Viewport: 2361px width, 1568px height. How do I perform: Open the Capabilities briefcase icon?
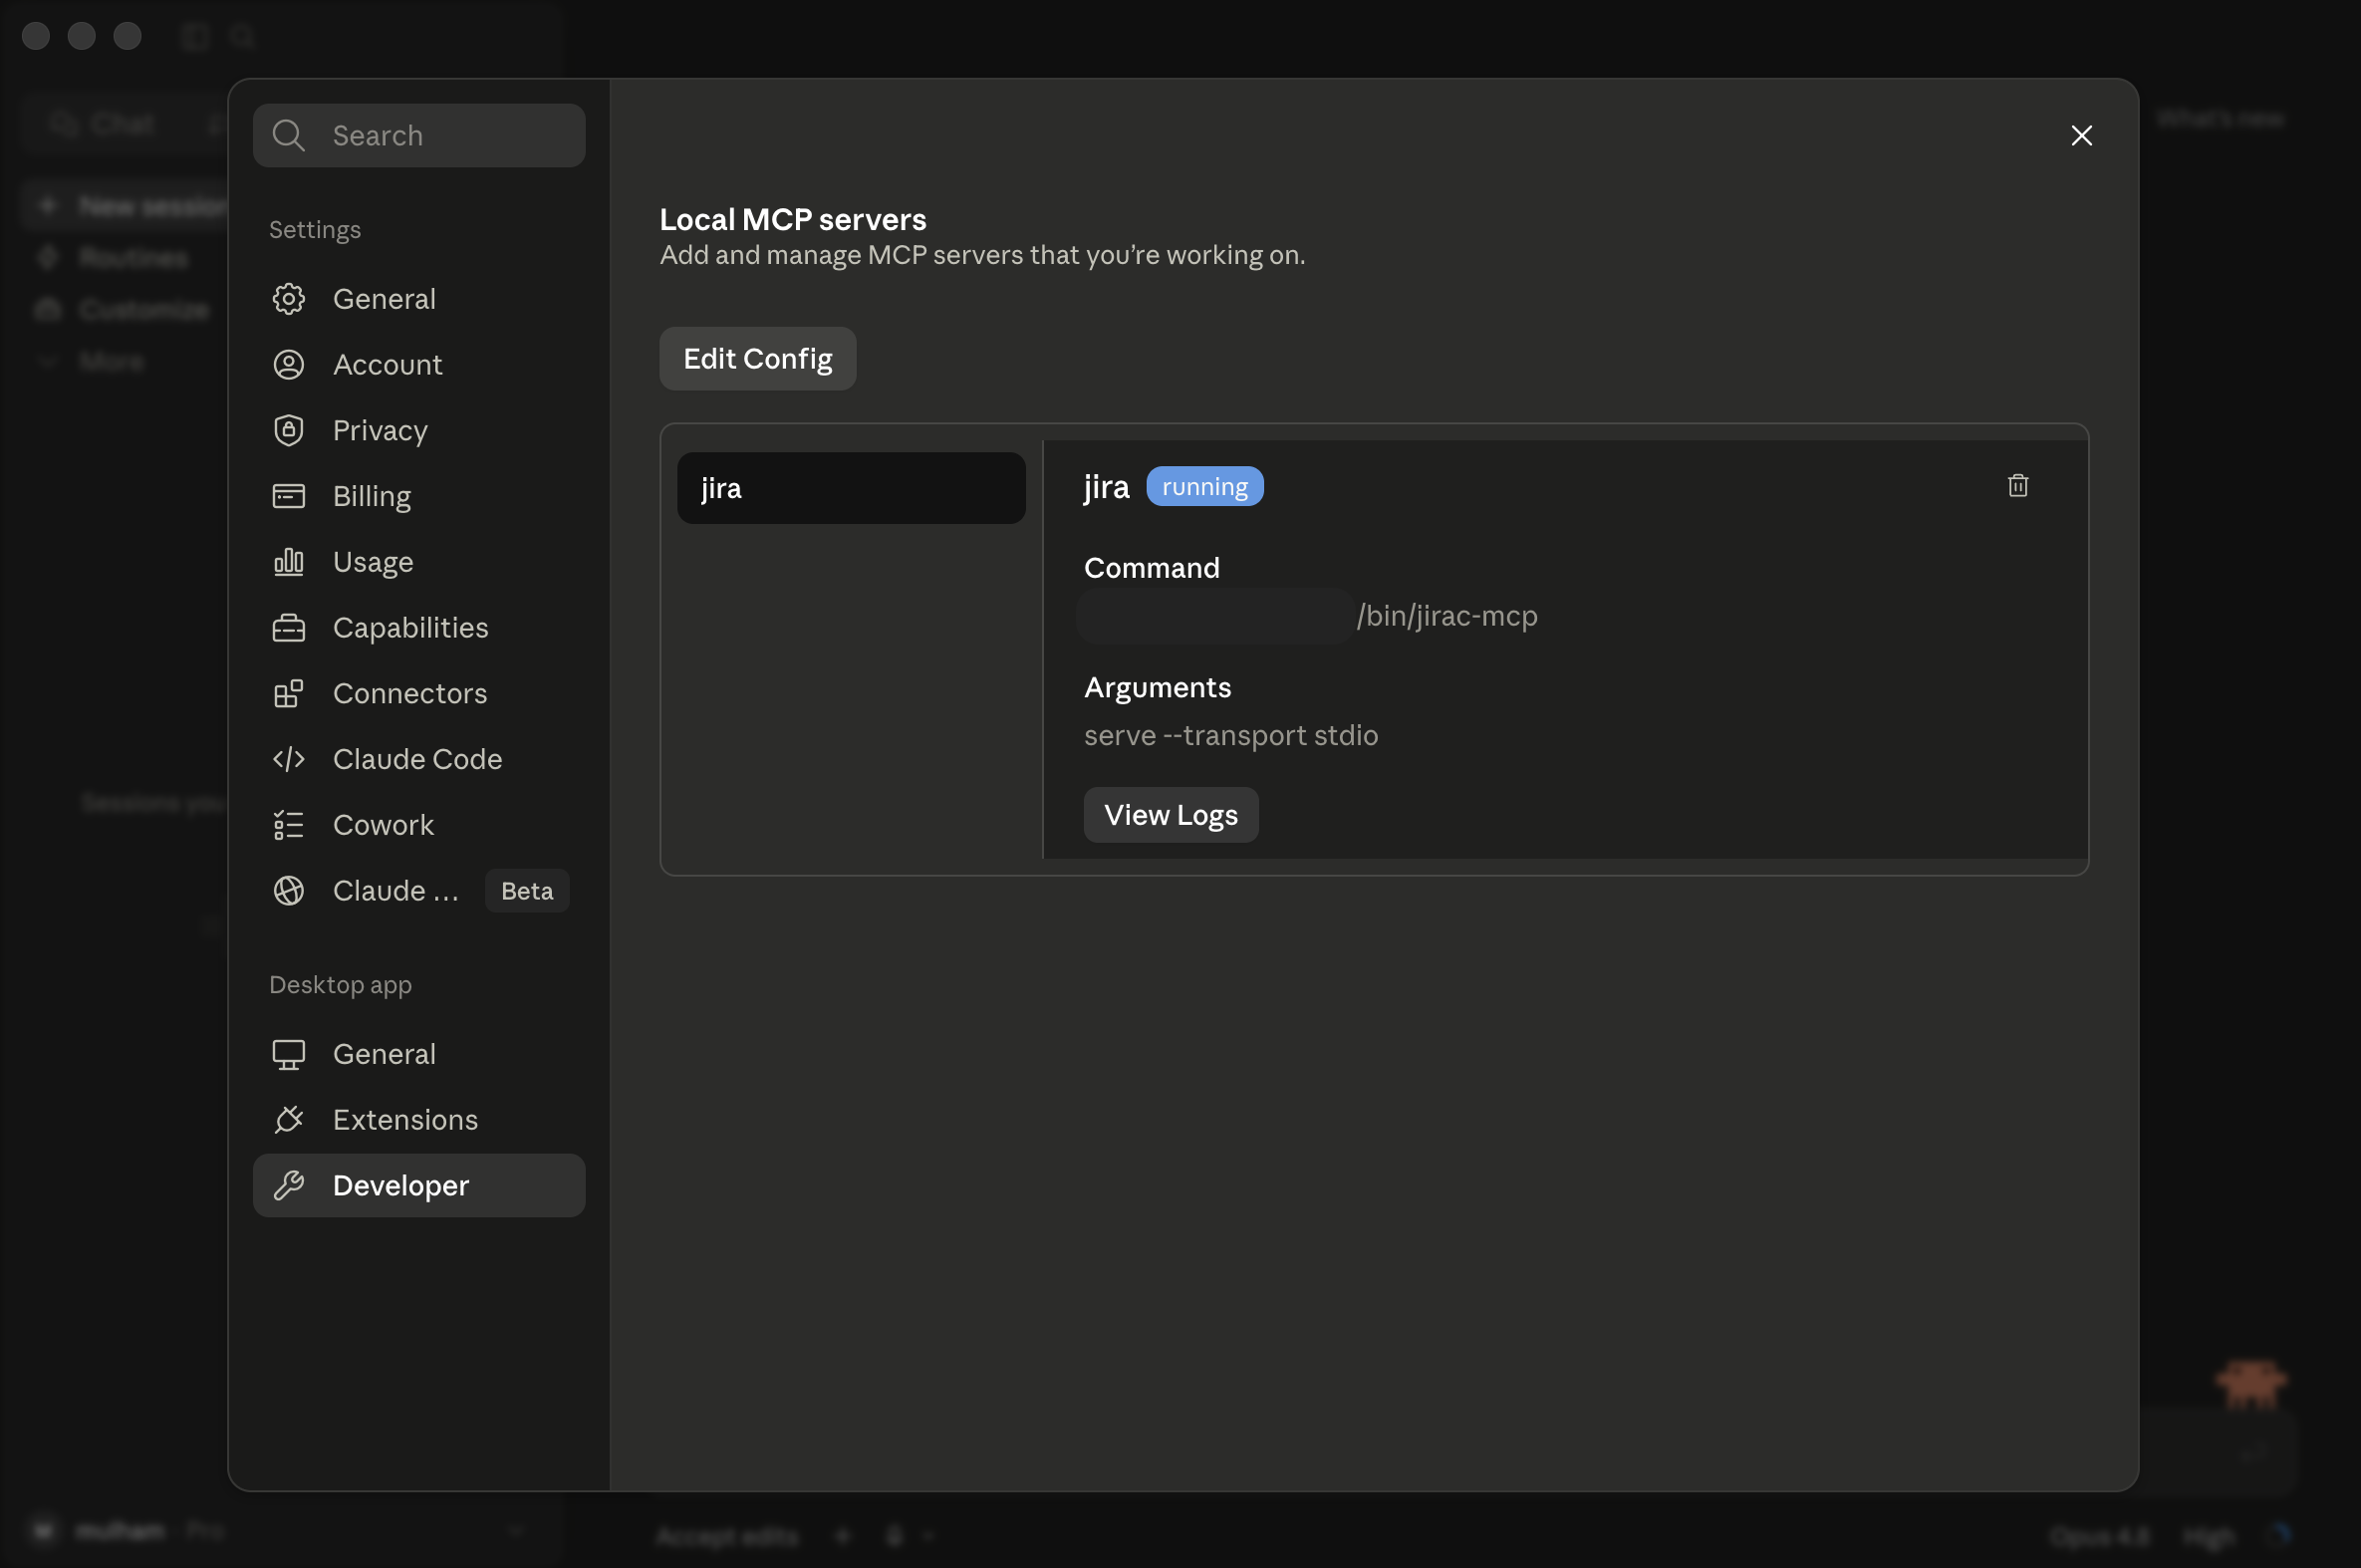coord(289,628)
